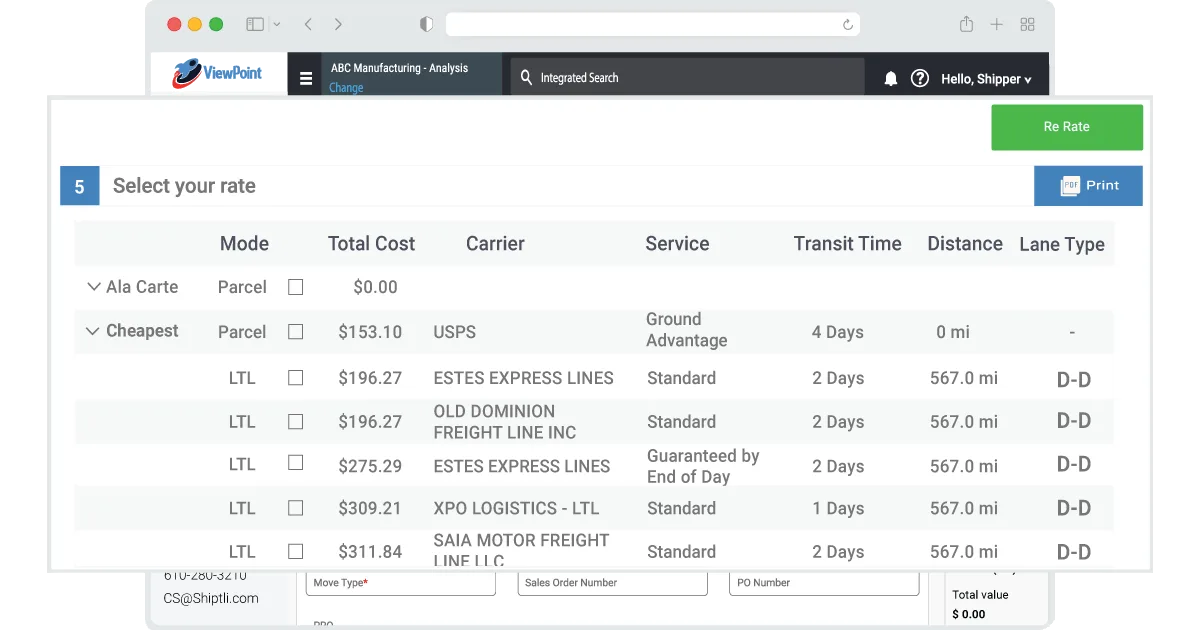
Task: Click the Sales Order Number field
Action: [612, 583]
